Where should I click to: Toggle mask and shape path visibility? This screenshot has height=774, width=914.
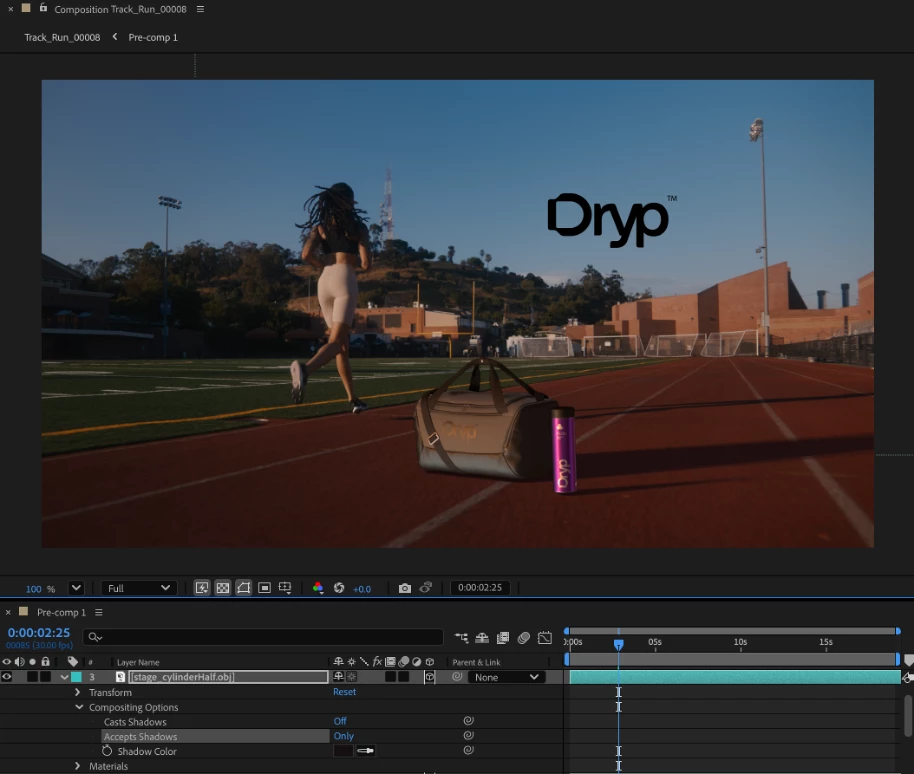244,587
